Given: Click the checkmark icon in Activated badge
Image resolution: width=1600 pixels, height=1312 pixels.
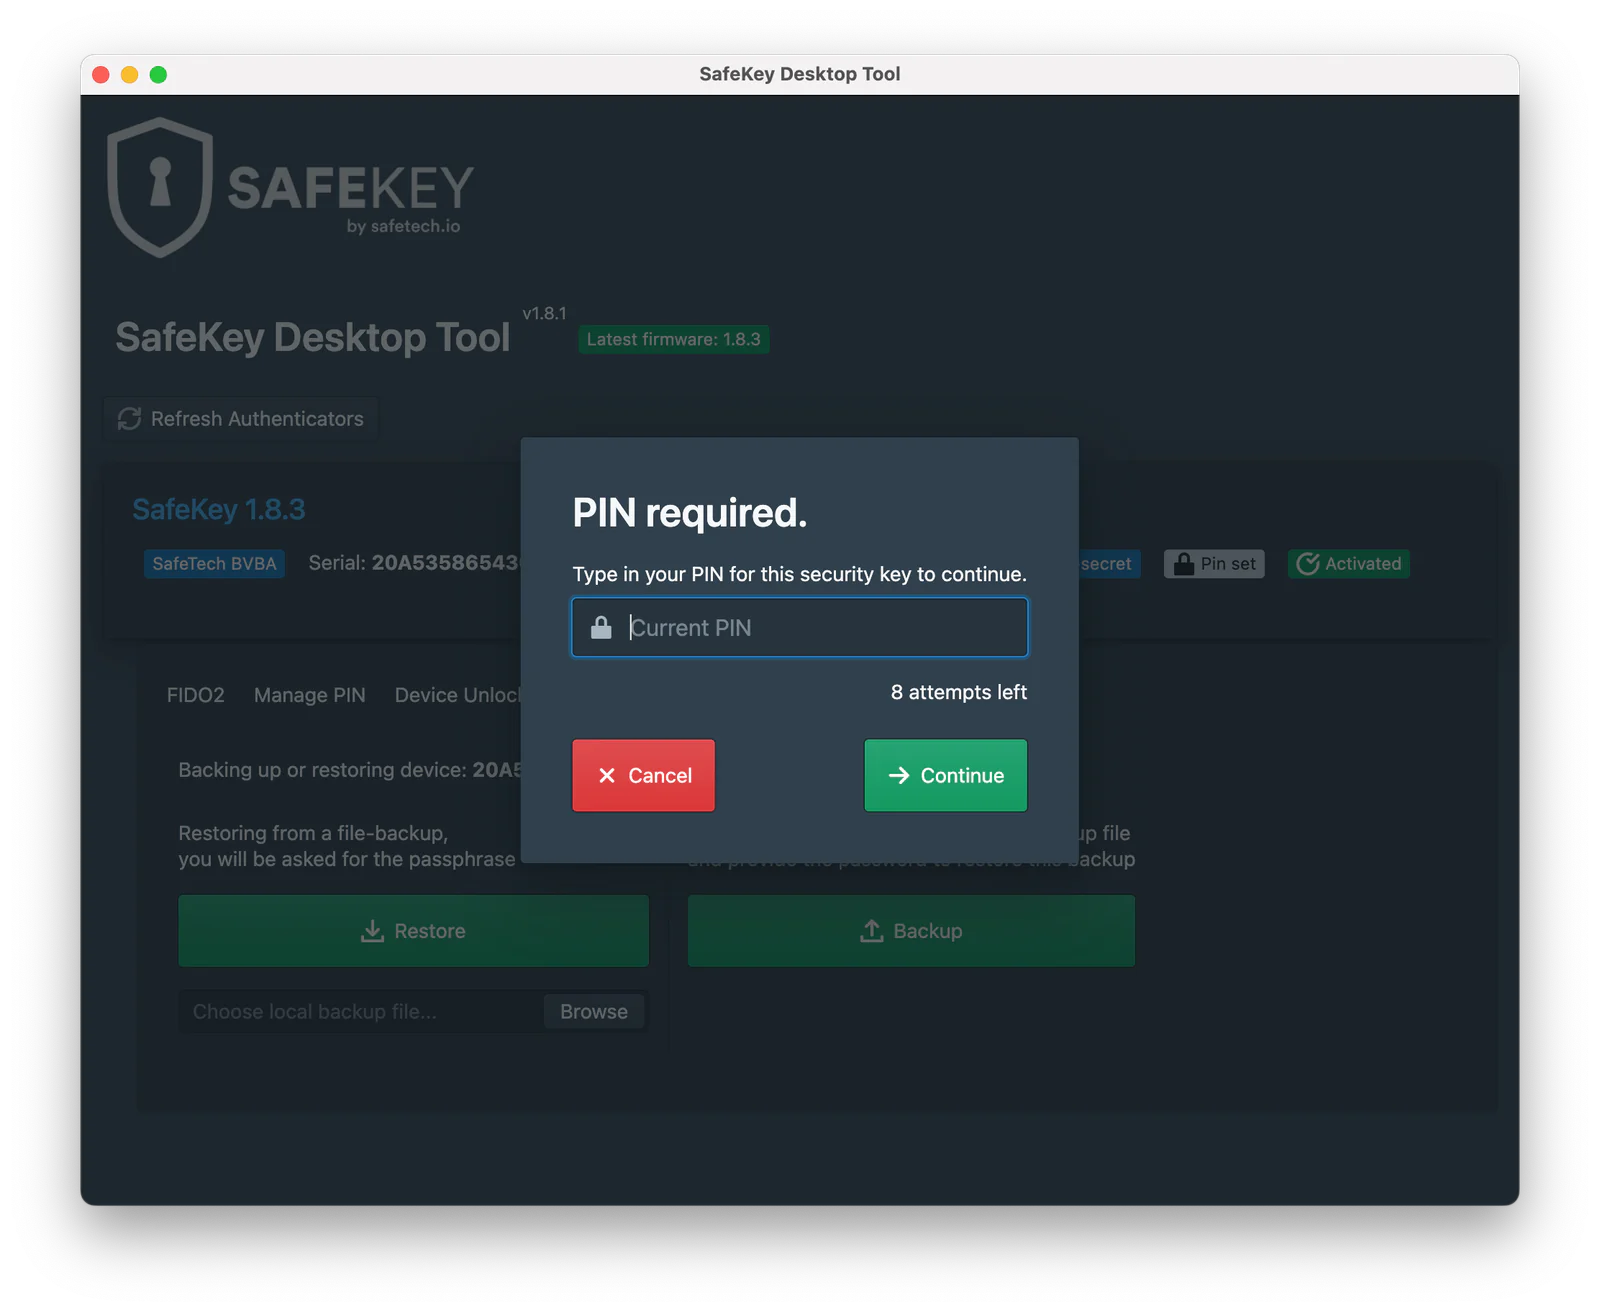Looking at the screenshot, I should [x=1308, y=564].
